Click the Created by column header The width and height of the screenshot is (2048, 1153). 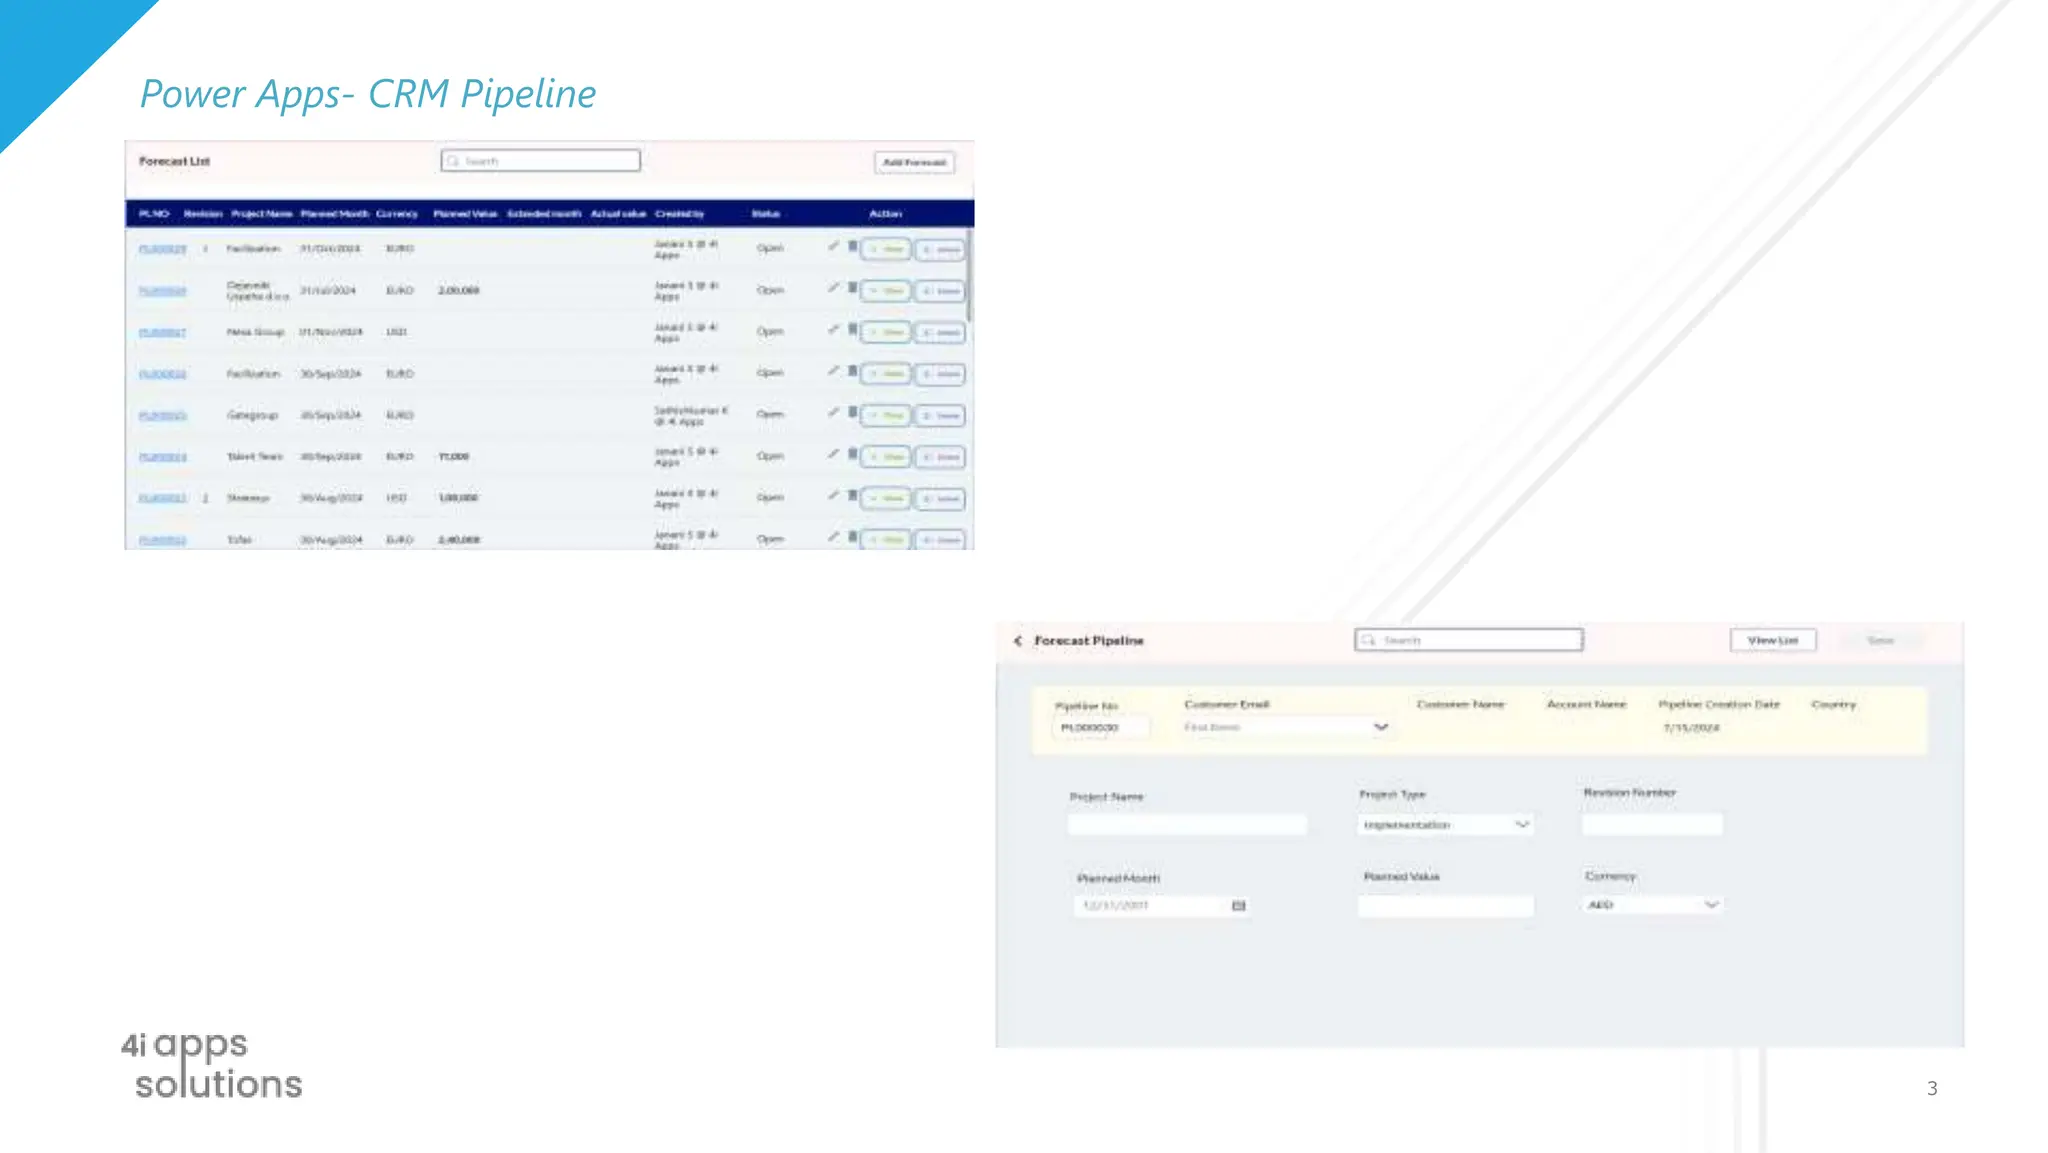click(680, 214)
